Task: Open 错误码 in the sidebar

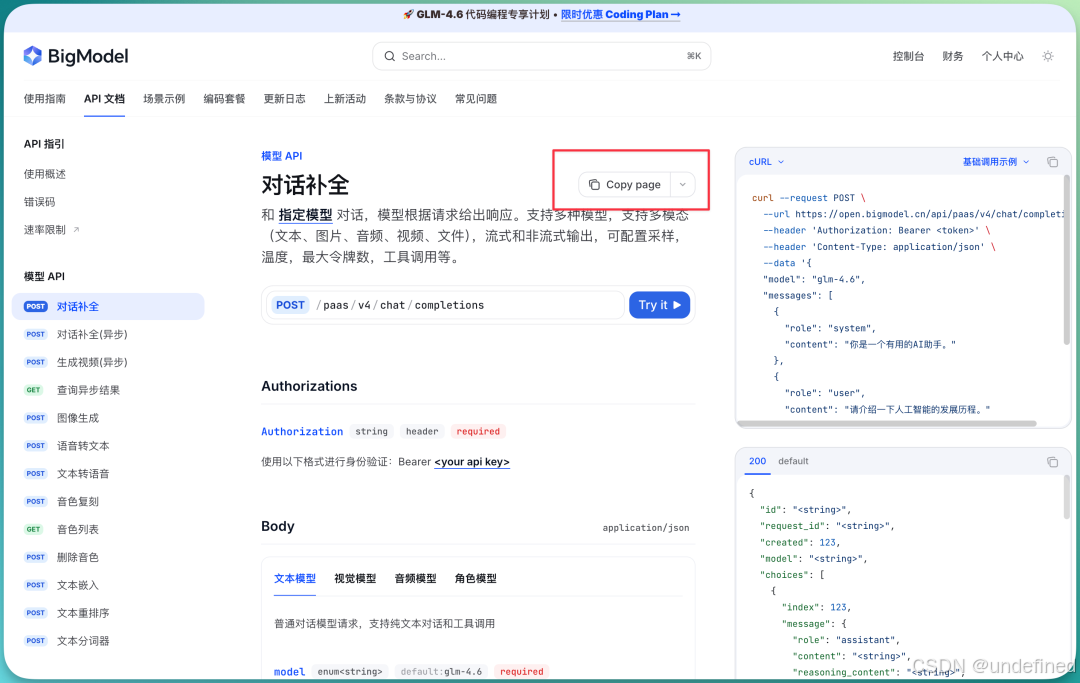Action: (x=39, y=202)
